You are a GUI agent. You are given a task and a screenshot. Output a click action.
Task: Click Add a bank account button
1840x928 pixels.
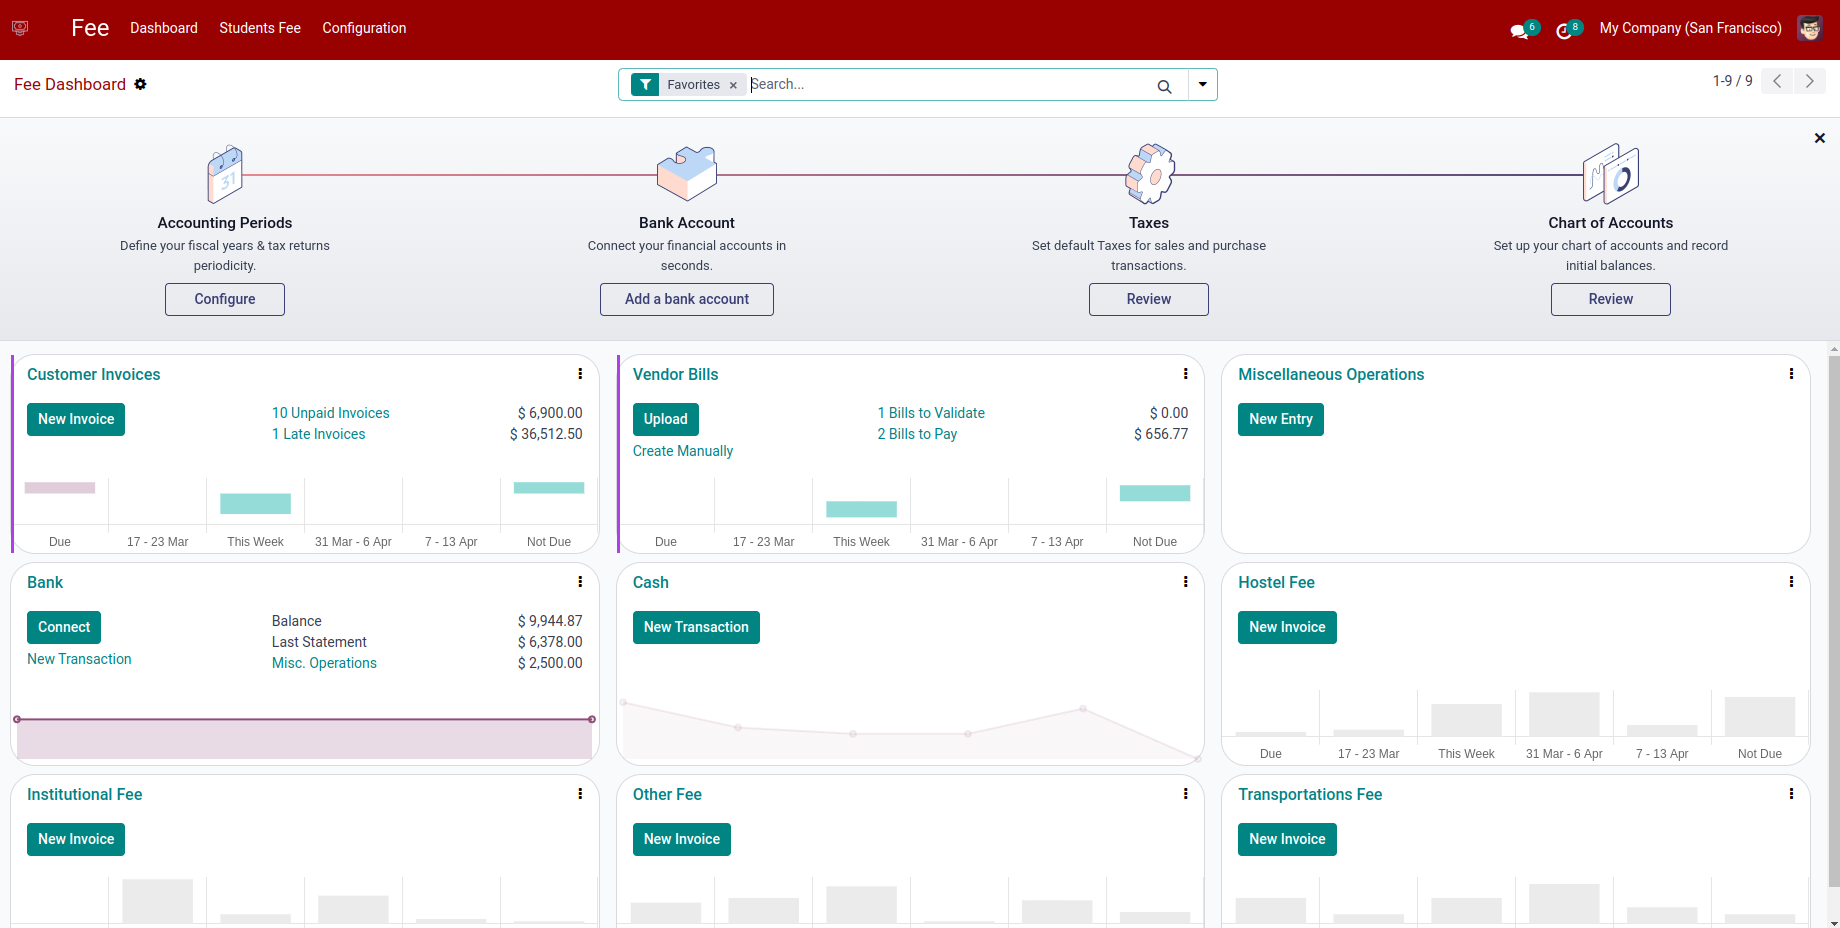tap(687, 299)
